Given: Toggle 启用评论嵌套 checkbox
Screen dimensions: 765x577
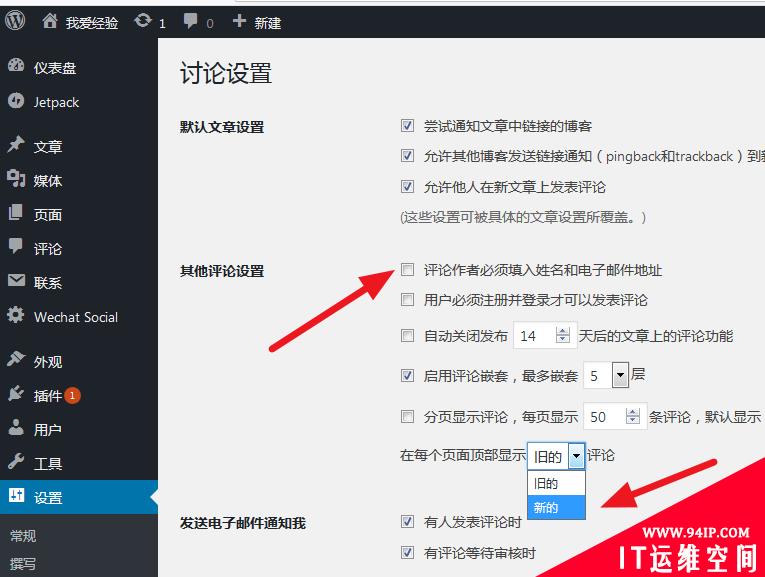Looking at the screenshot, I should tap(407, 376).
